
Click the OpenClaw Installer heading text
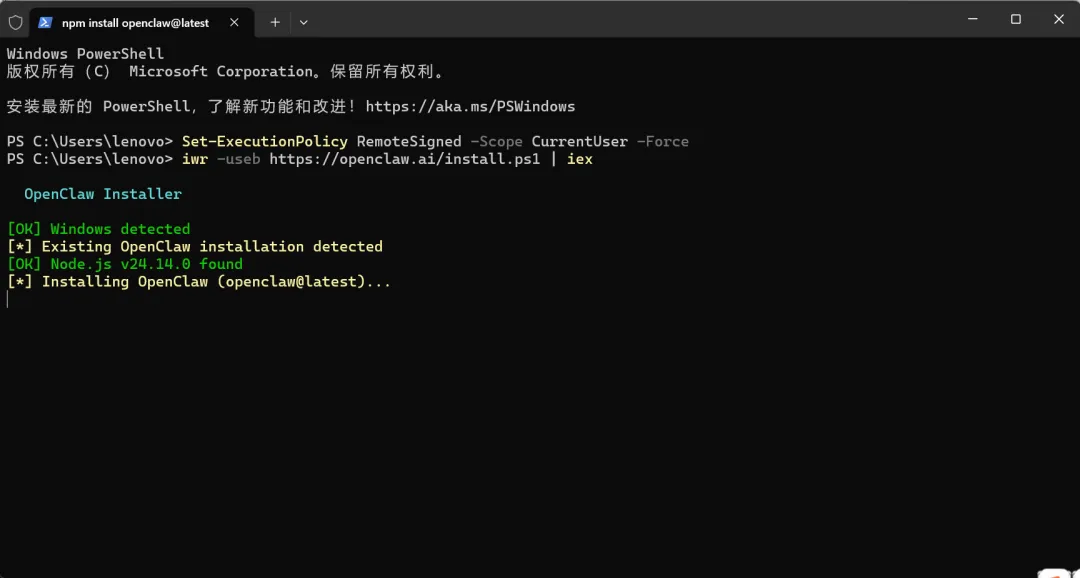point(103,194)
